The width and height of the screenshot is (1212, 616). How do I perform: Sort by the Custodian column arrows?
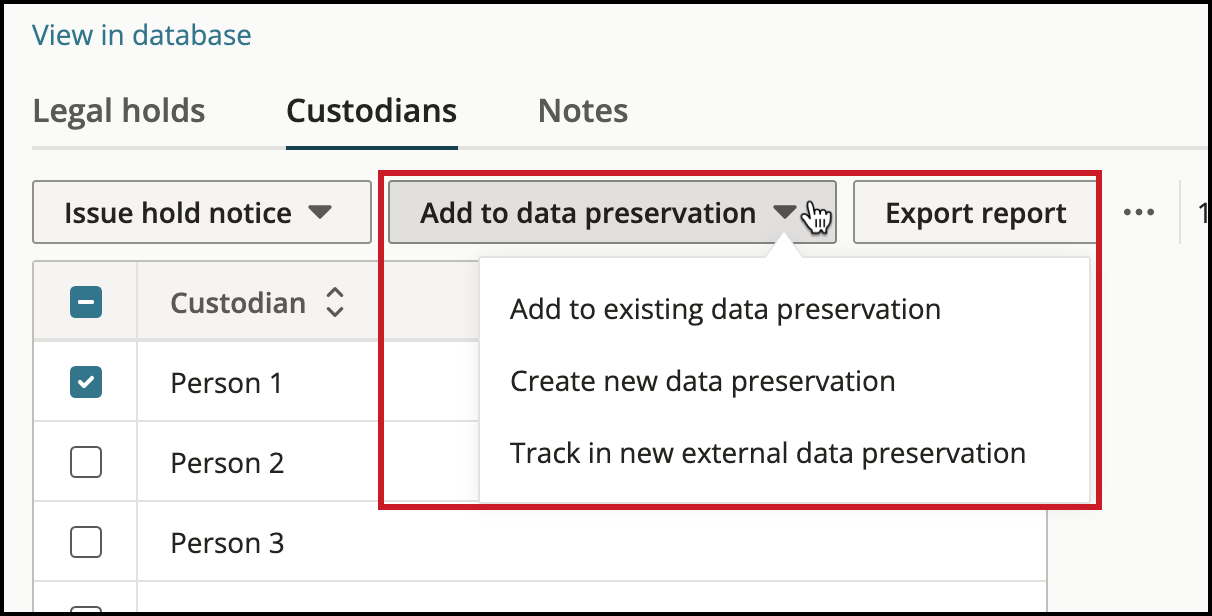point(335,303)
